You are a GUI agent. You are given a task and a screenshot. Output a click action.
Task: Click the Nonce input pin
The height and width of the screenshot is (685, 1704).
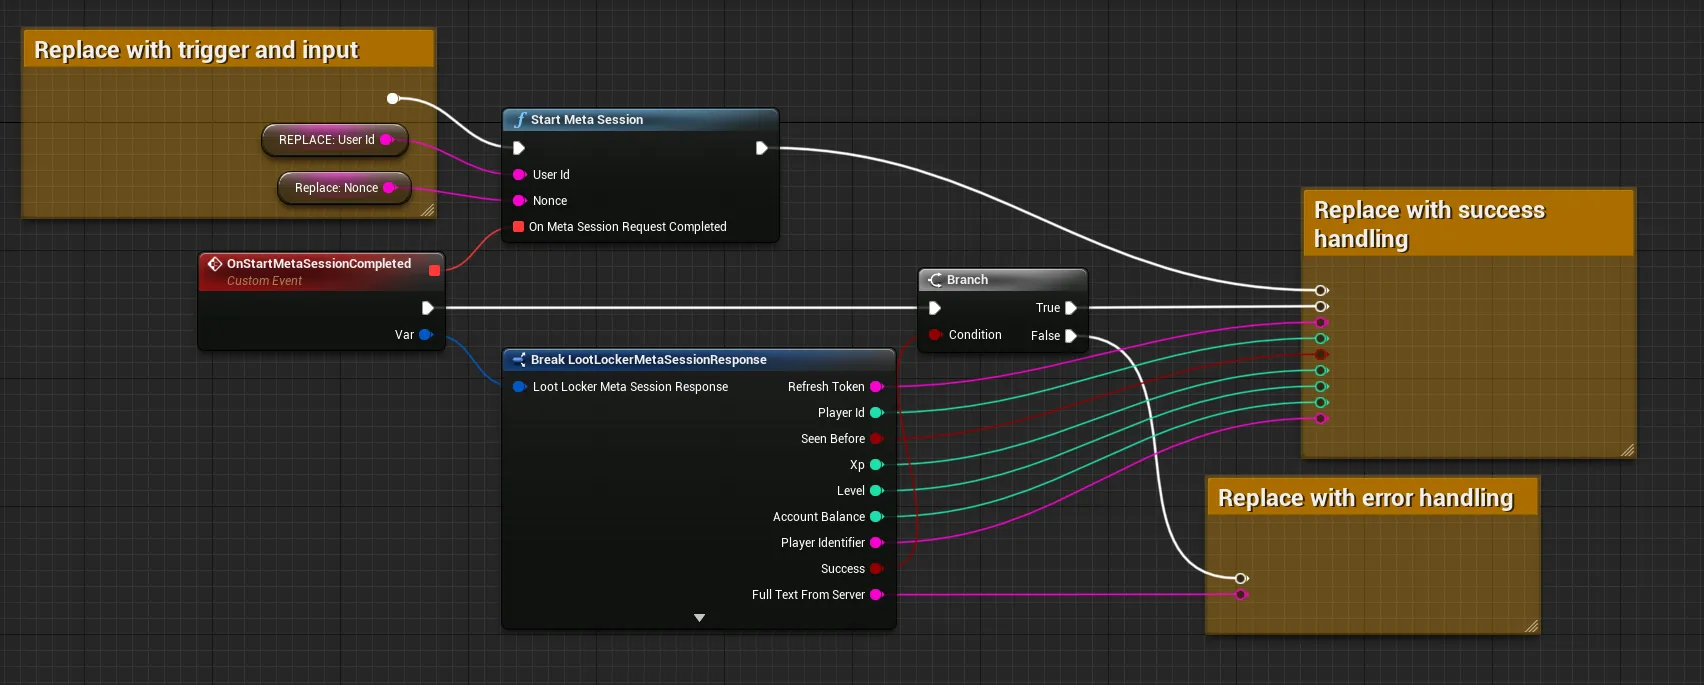[x=520, y=201]
